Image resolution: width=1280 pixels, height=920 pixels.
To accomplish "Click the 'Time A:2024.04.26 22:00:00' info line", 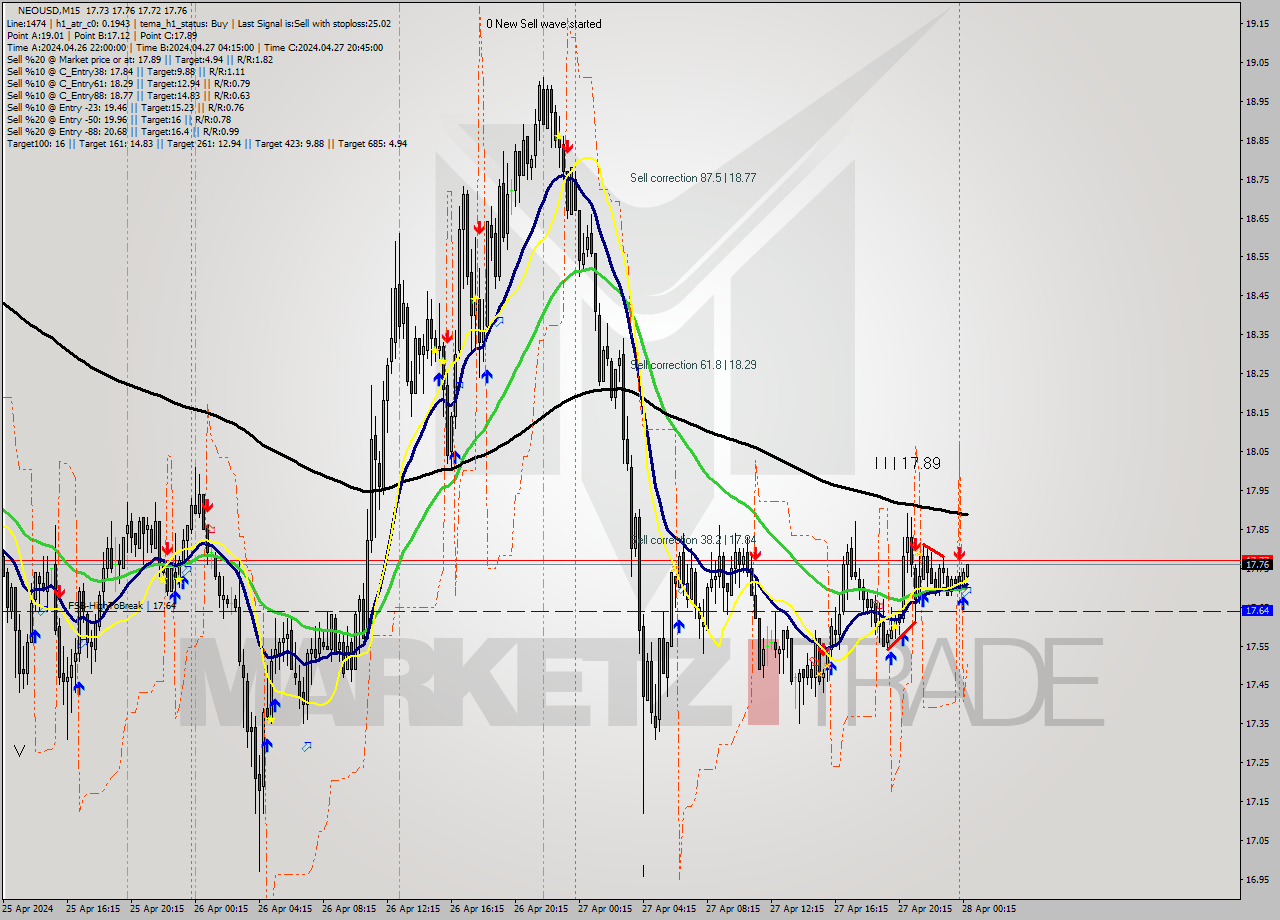I will [195, 47].
